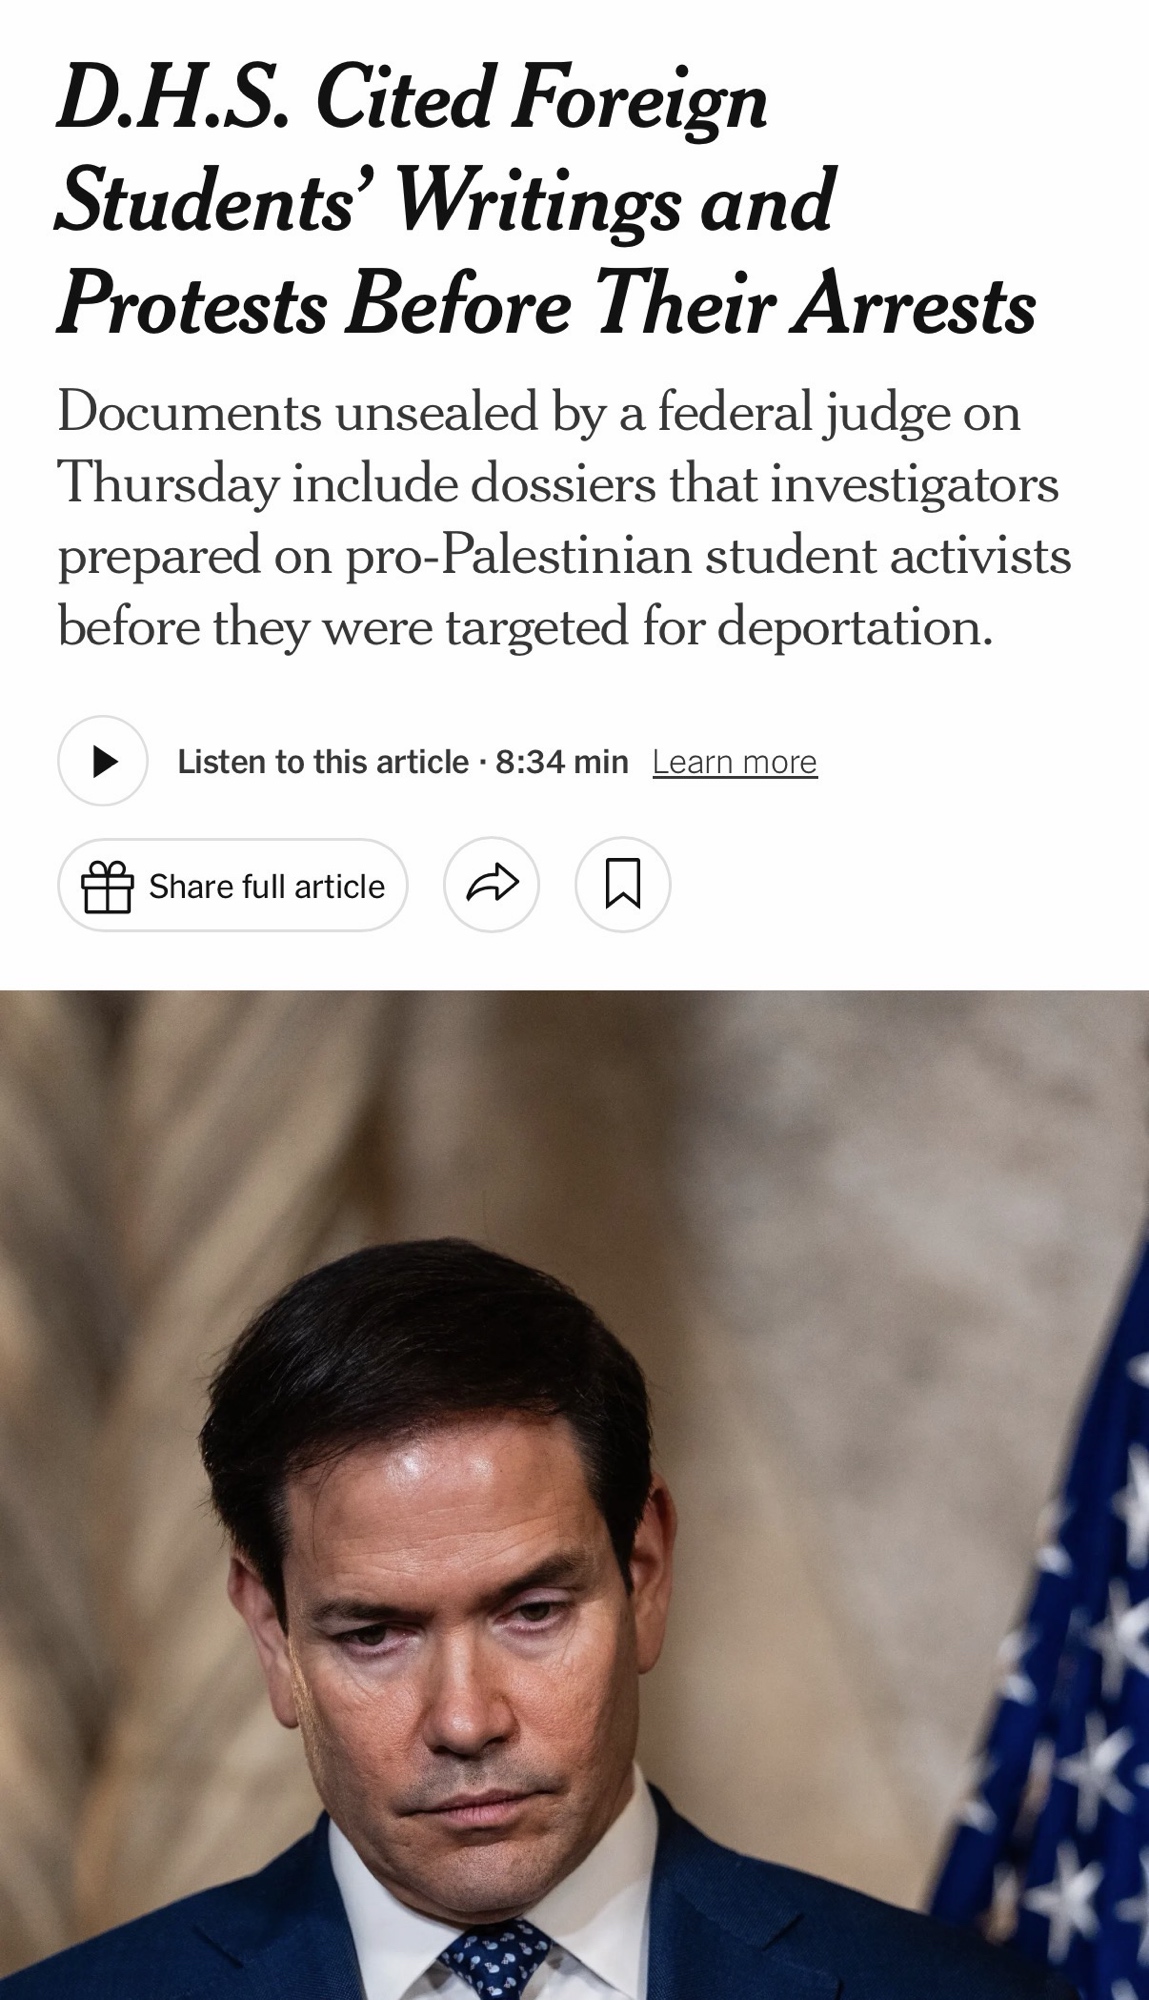Tap the Listen to this article label
The image size is (1149, 2000).
(x=323, y=762)
